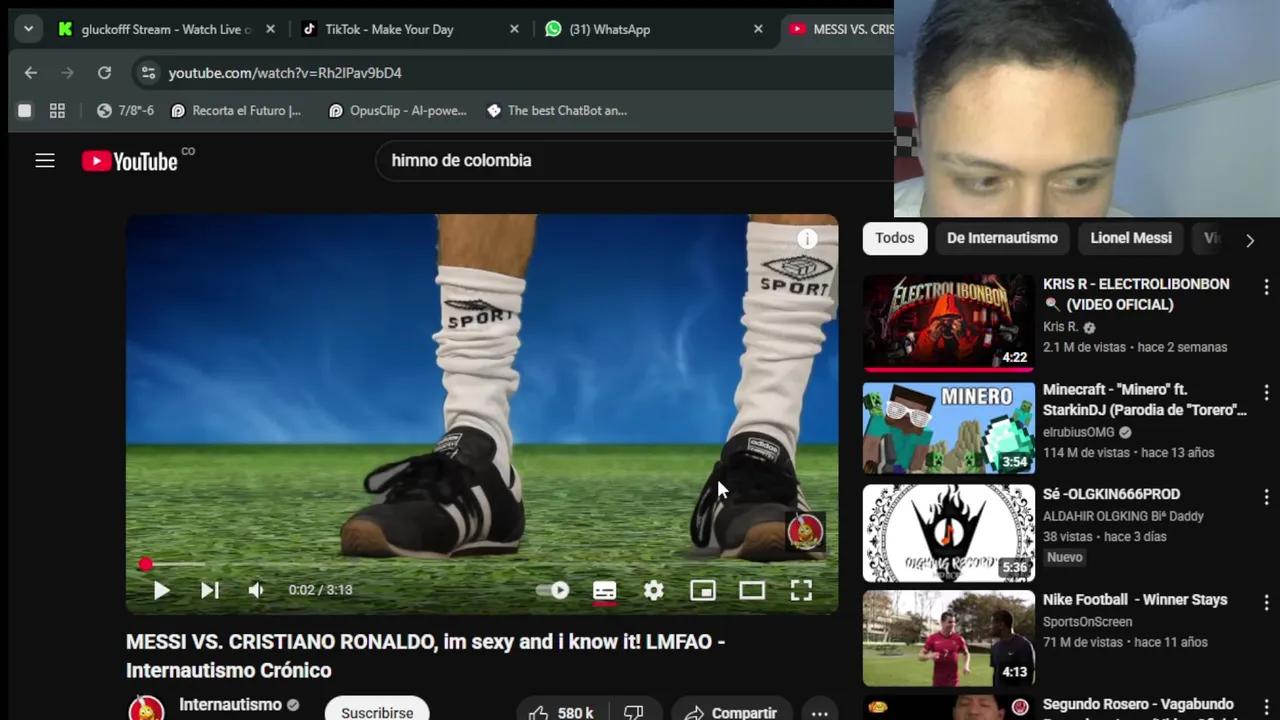The image size is (1280, 720).
Task: Open Segundo Rosero - Vagabundo video title
Action: [x=1138, y=705]
